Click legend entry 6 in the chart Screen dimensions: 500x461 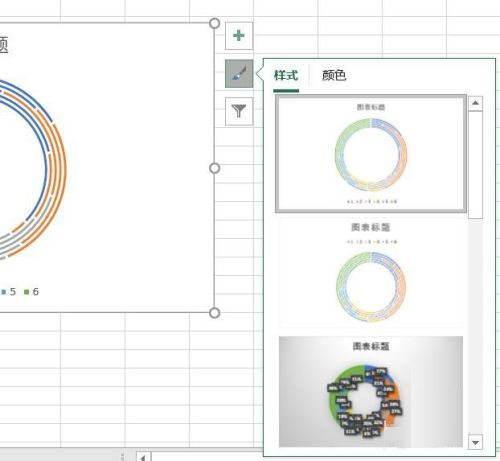(x=31, y=292)
